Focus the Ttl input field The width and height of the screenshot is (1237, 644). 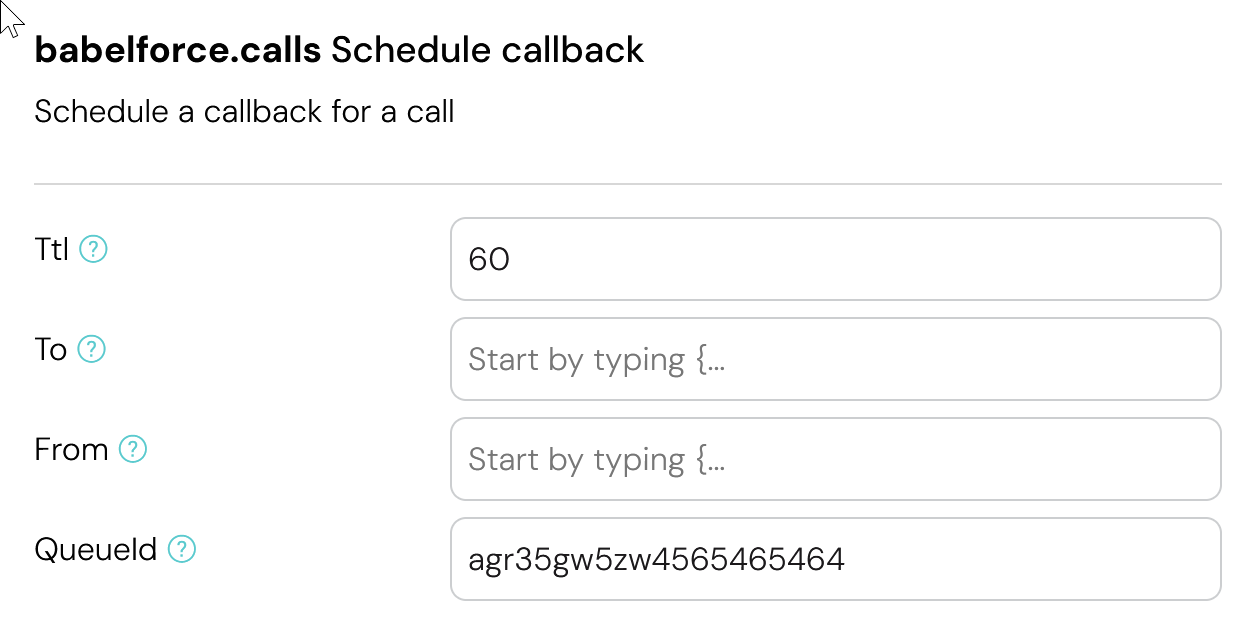coord(835,259)
